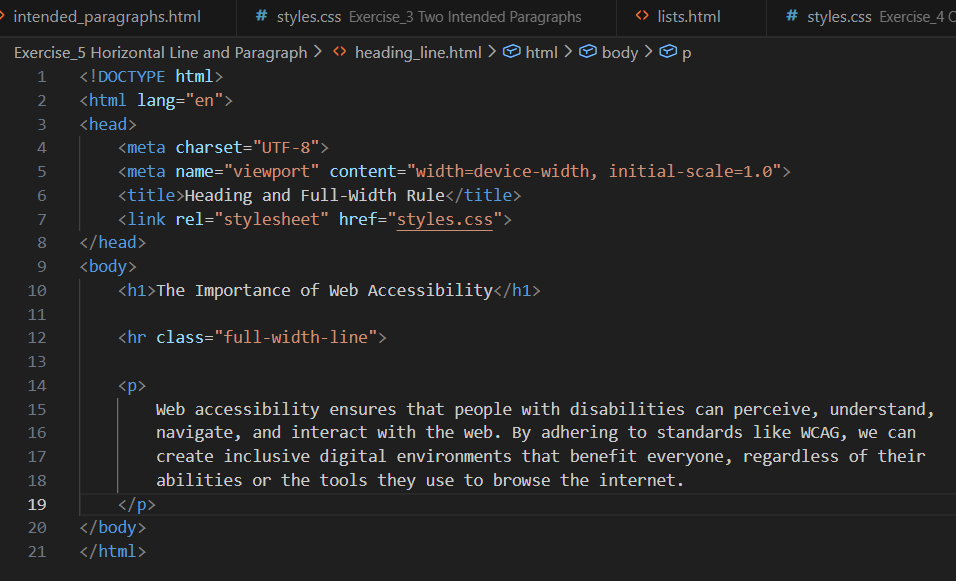Follow the styles.css href link
The image size is (956, 581).
click(x=445, y=219)
